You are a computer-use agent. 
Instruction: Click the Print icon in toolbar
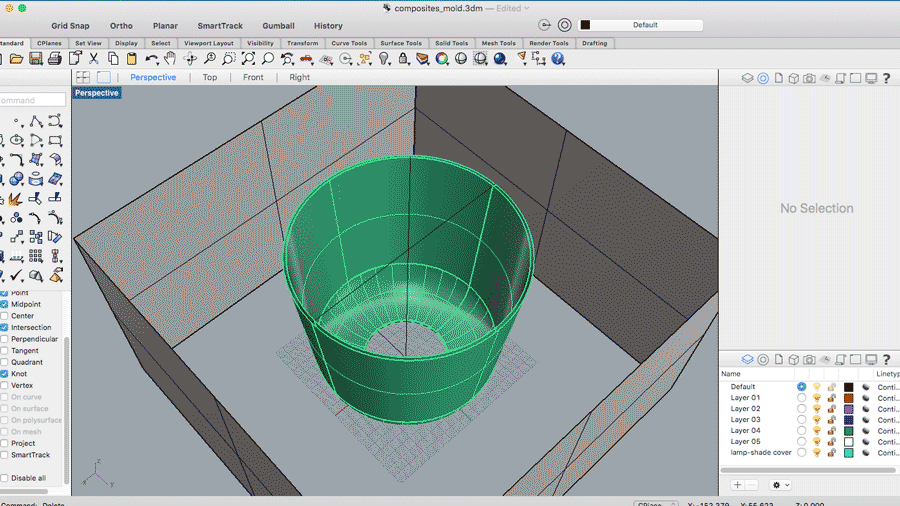(x=55, y=59)
